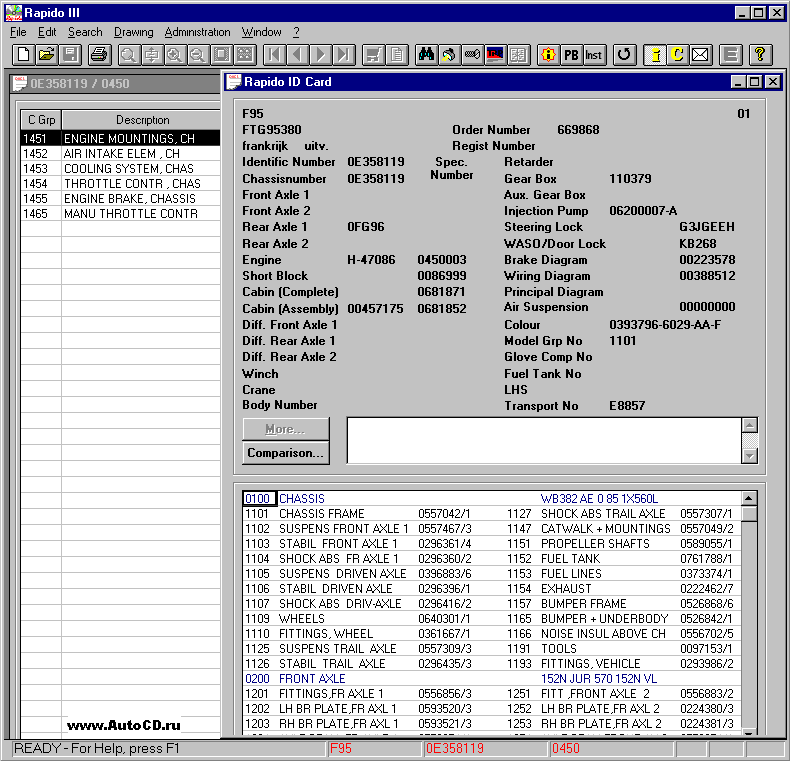Click the New document toolbar icon
The width and height of the screenshot is (790, 761).
[x=23, y=54]
